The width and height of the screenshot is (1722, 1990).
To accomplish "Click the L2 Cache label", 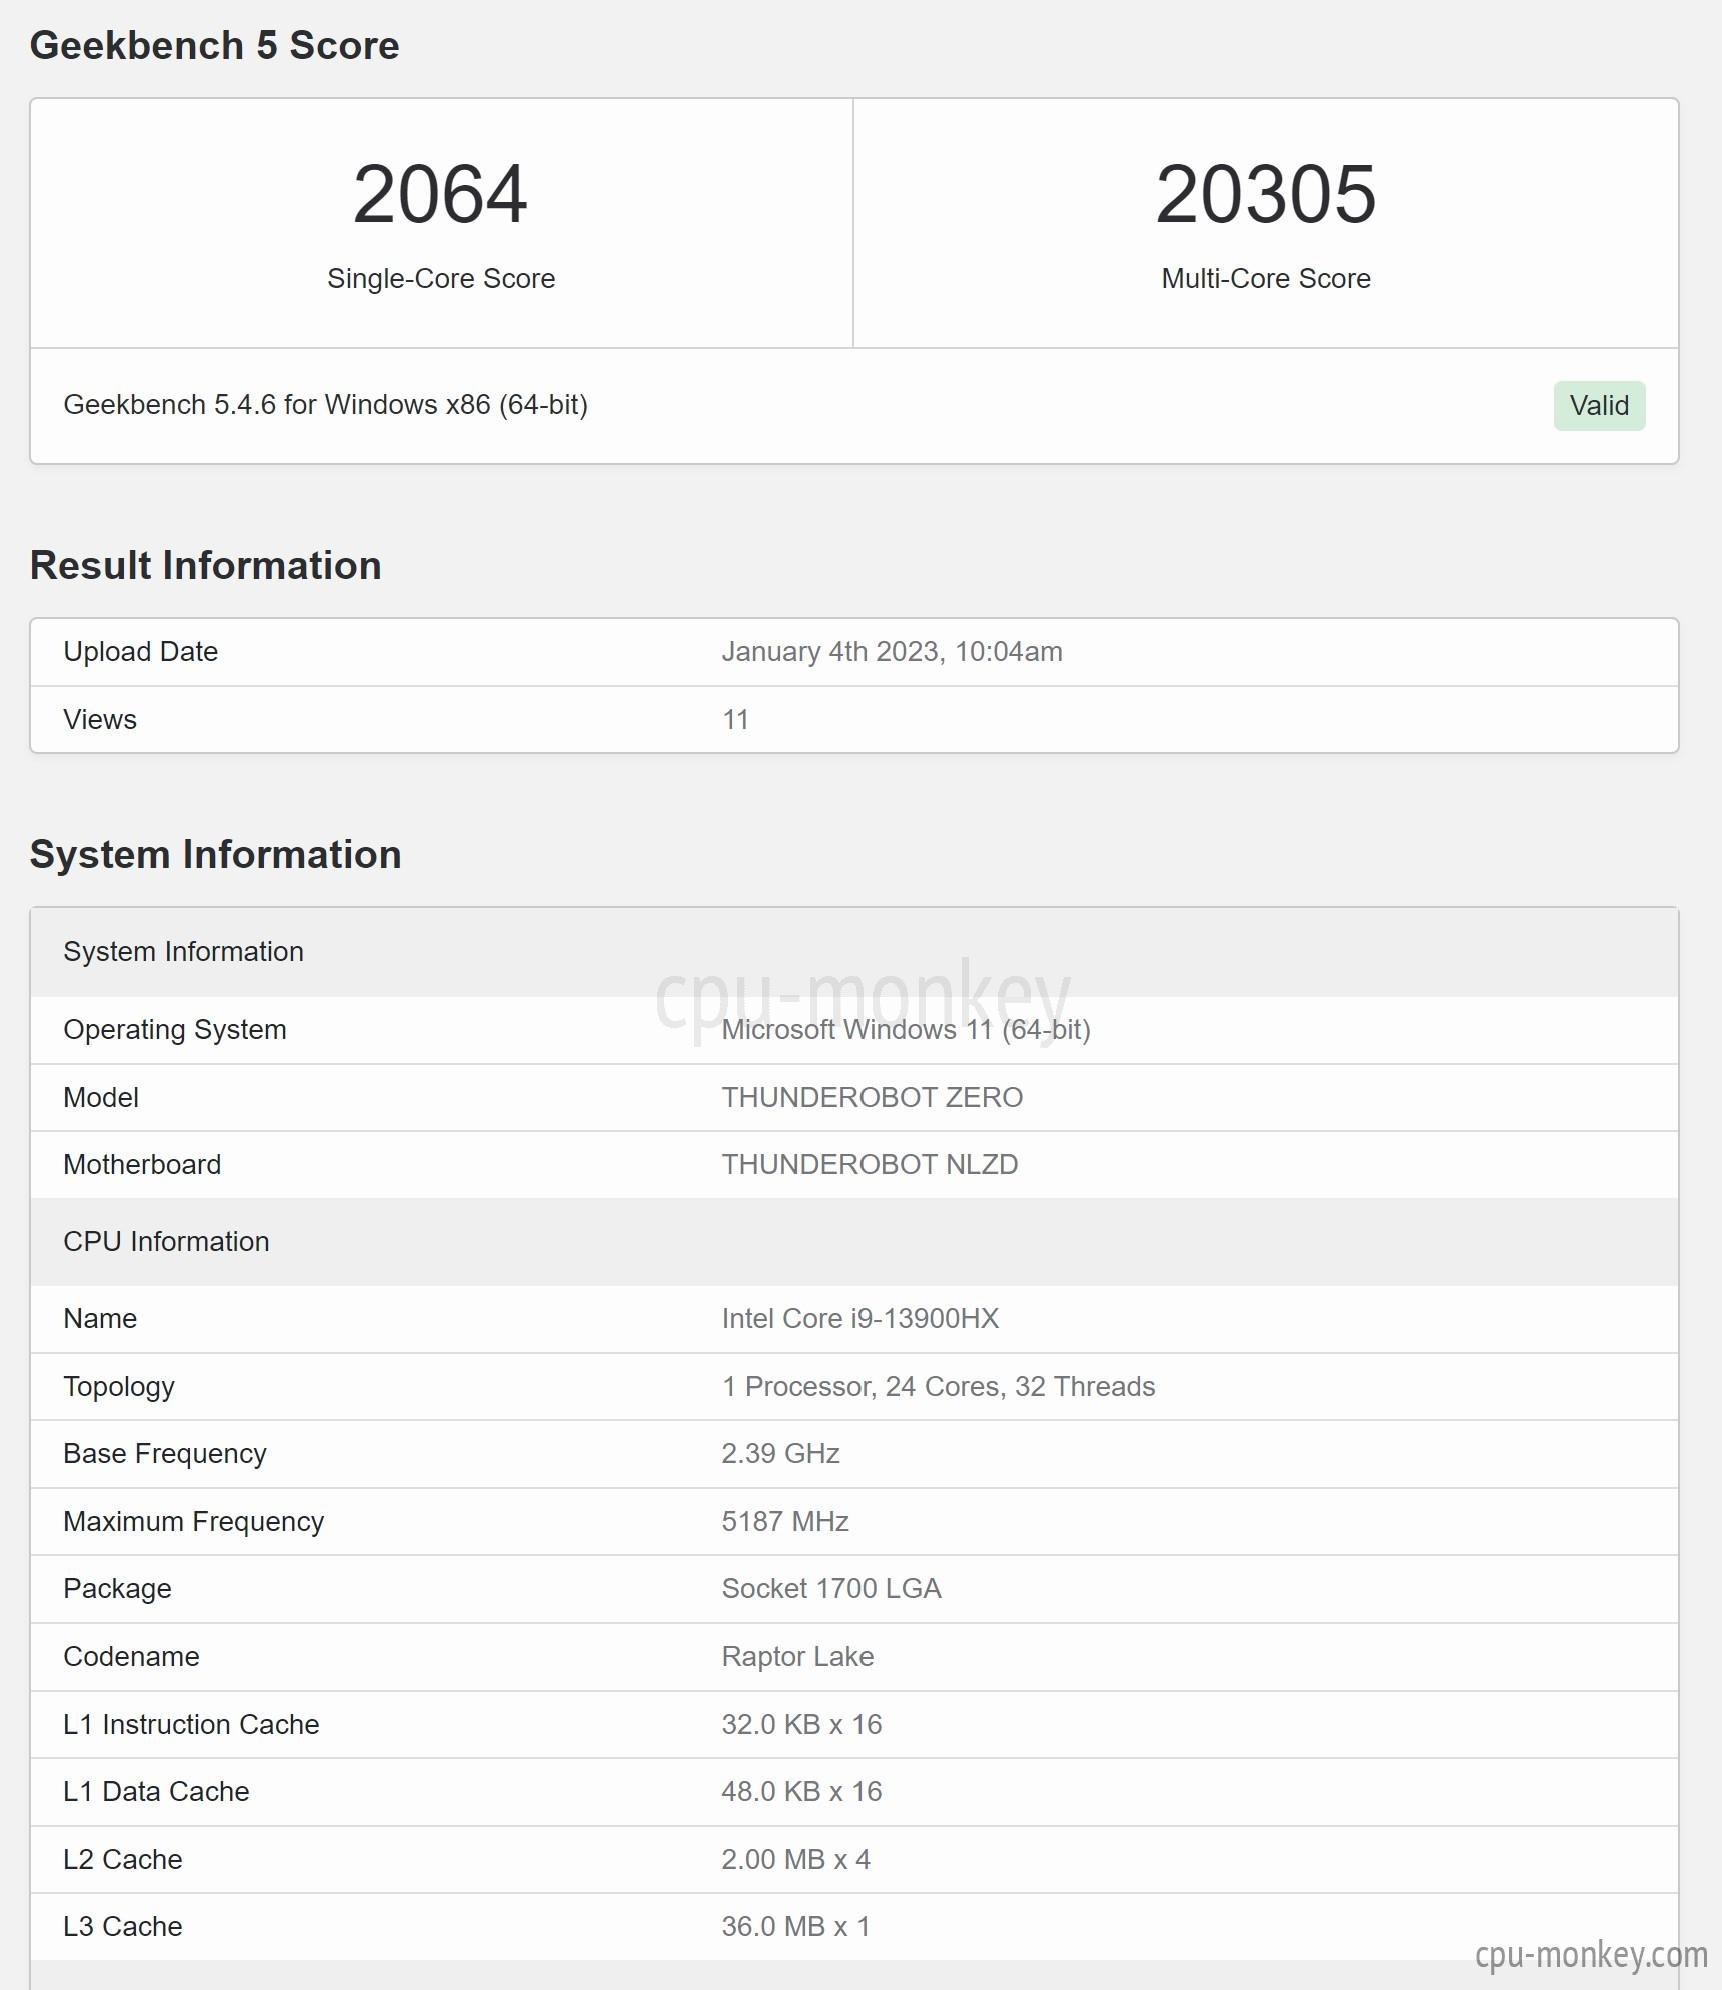I will (x=123, y=1860).
